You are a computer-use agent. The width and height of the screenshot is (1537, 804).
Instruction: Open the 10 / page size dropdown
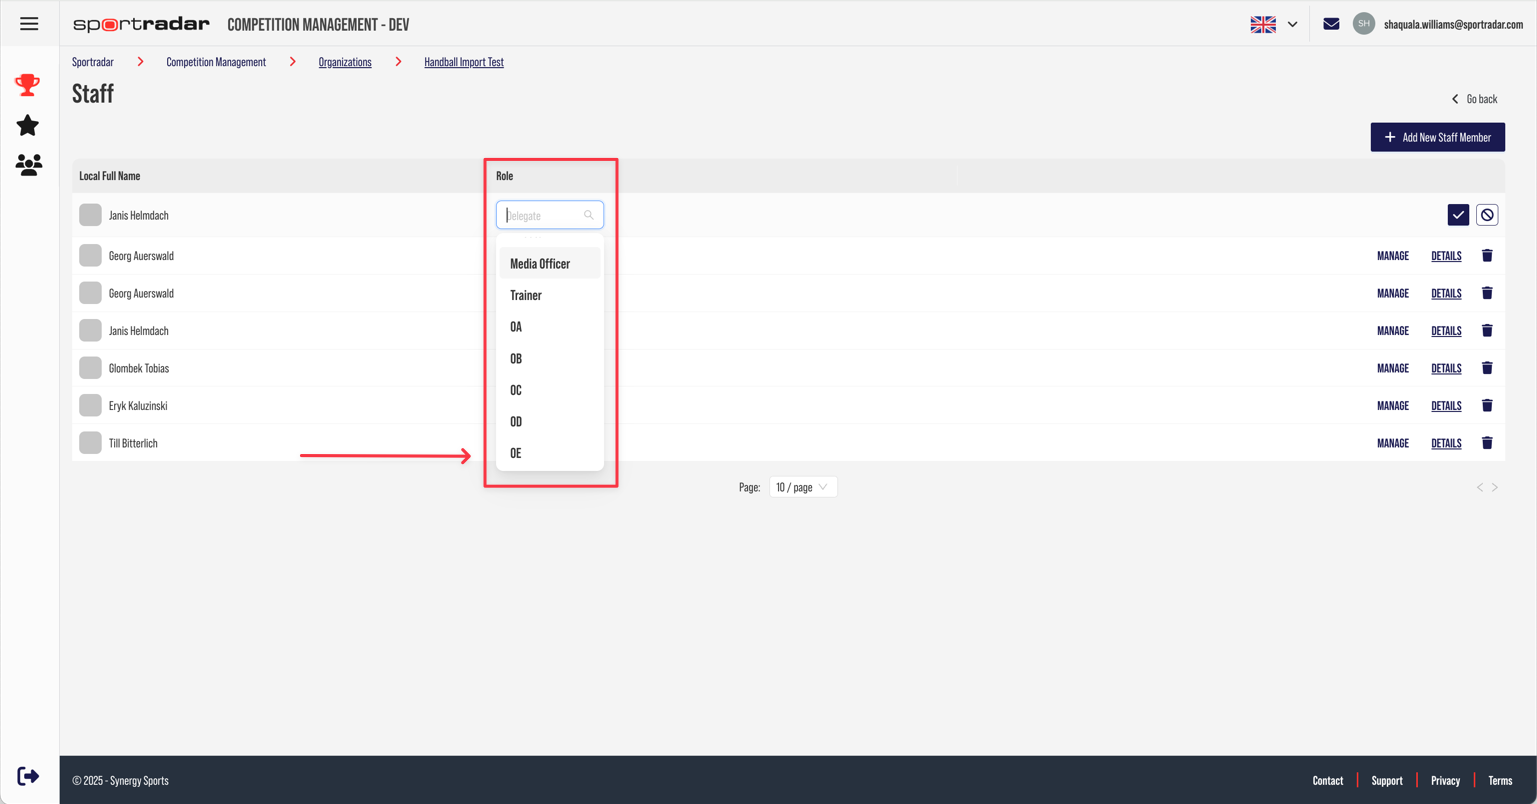(x=803, y=487)
